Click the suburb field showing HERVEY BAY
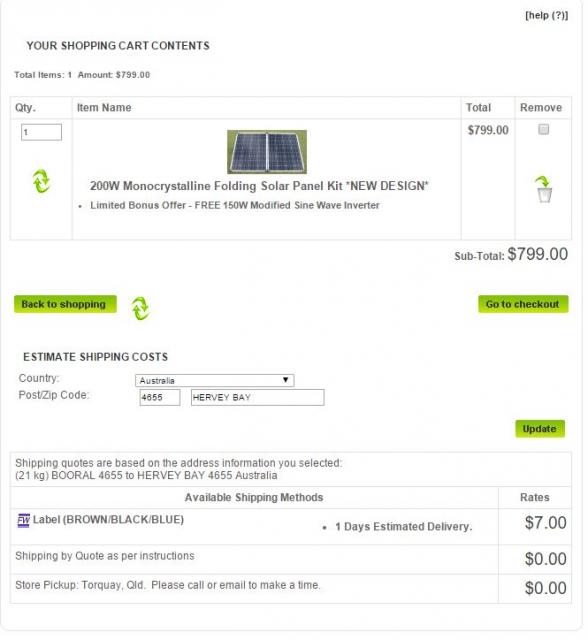The image size is (588, 640). click(257, 397)
